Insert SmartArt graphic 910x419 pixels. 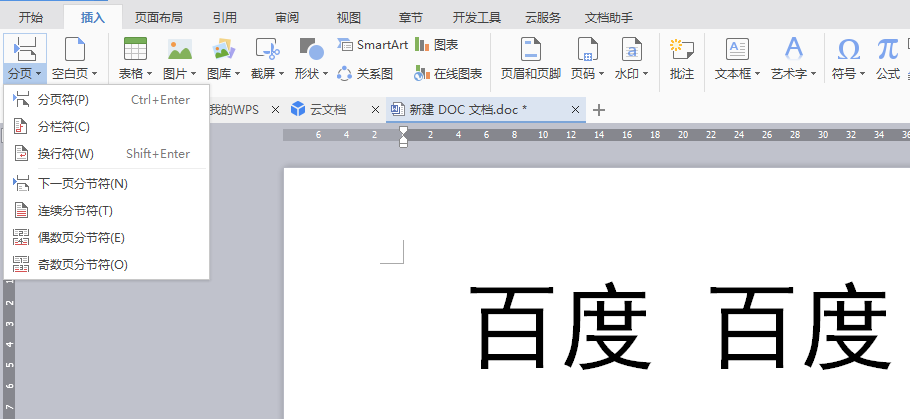pos(373,45)
